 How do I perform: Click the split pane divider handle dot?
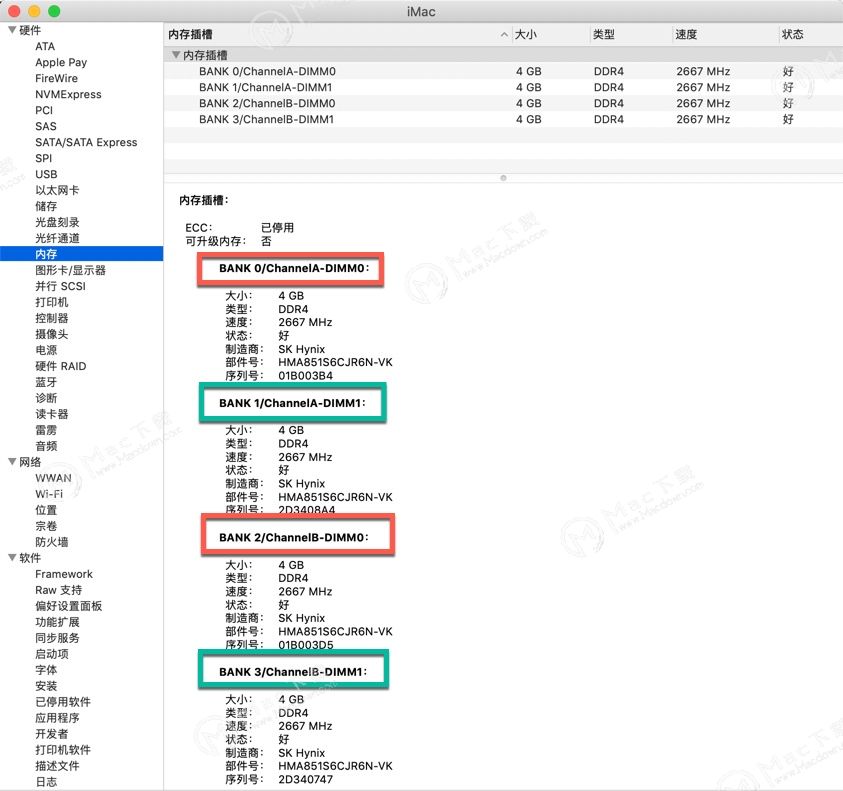pyautogui.click(x=503, y=178)
